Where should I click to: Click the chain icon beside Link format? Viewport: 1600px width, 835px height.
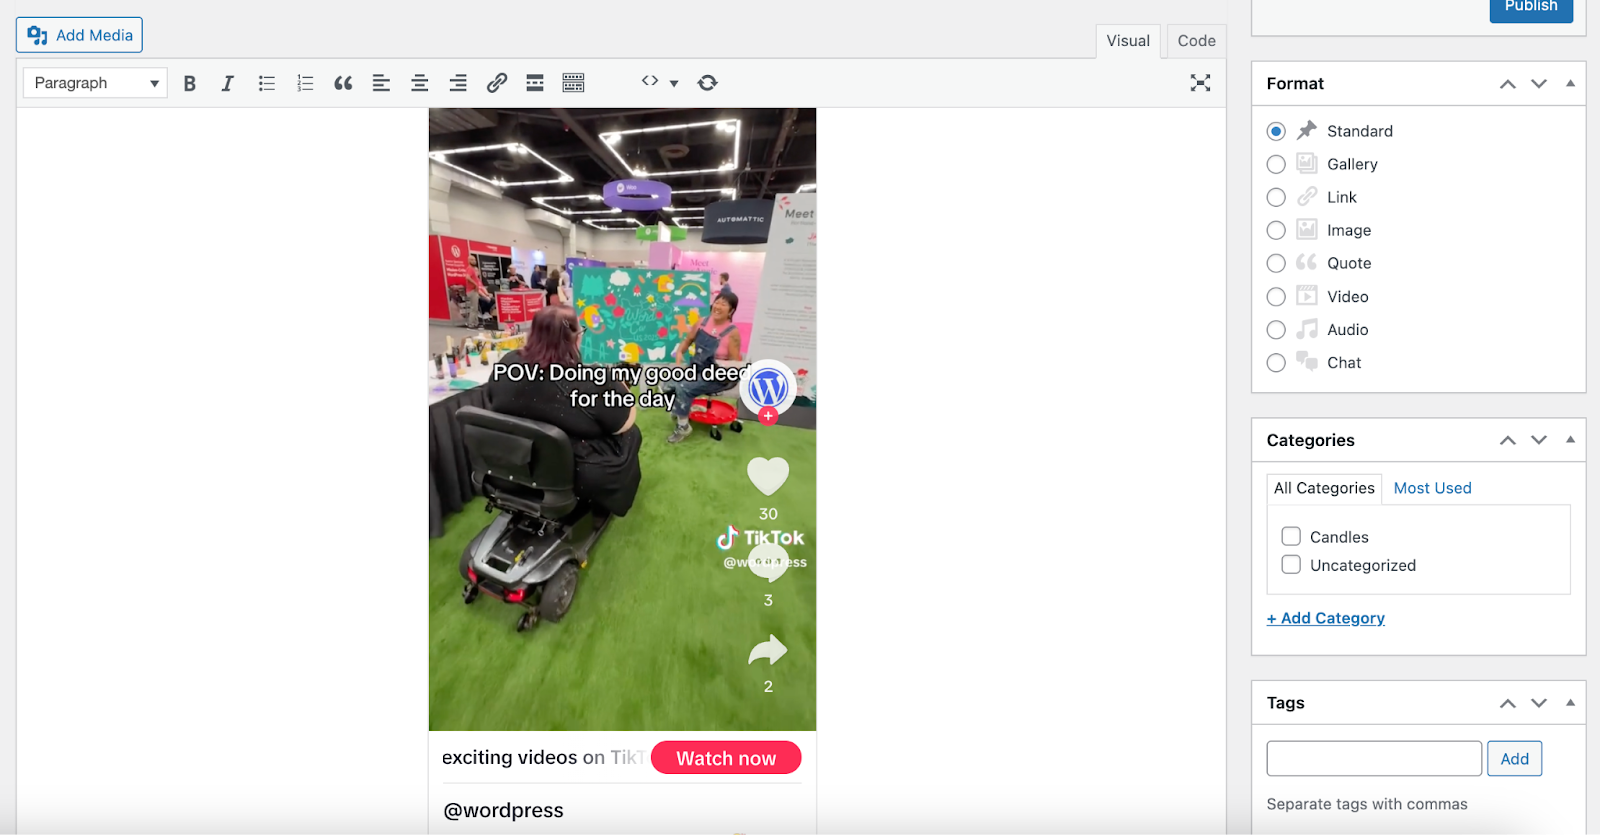(1307, 196)
